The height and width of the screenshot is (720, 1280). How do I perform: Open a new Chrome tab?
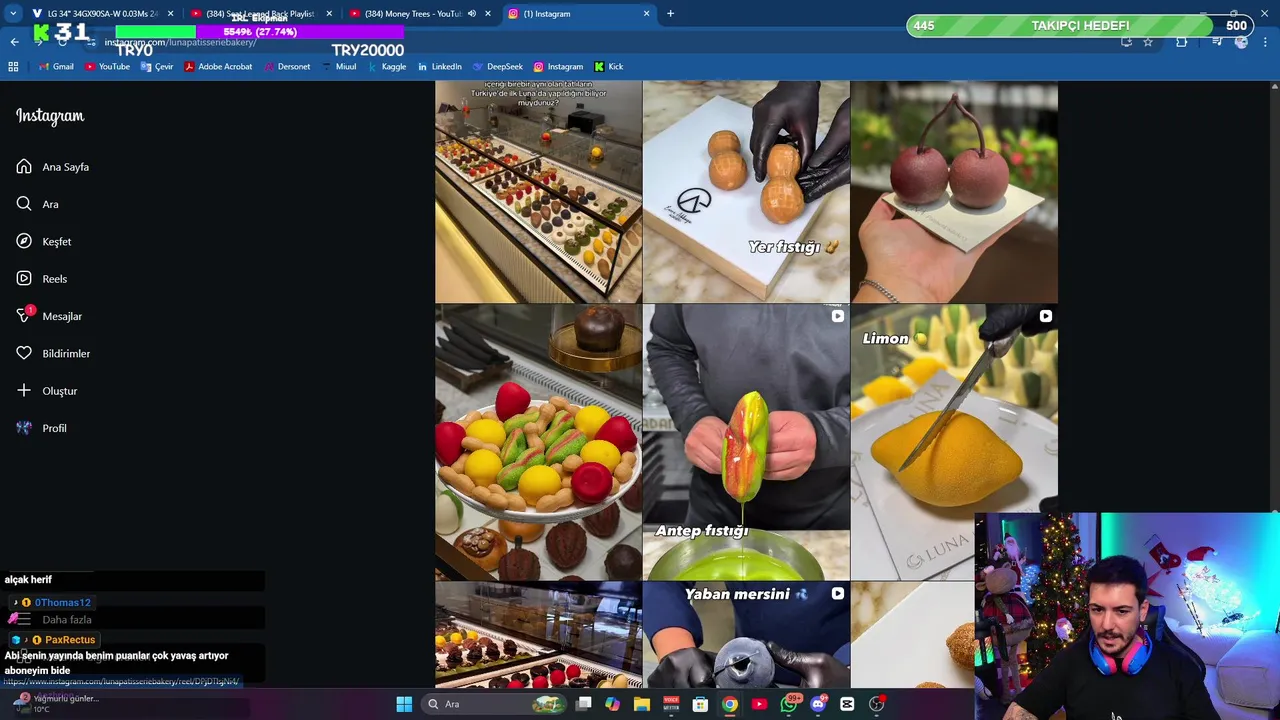point(670,14)
